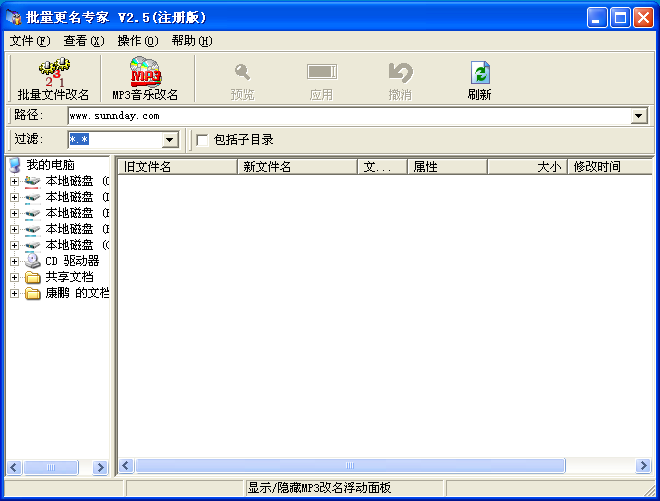Expand the 共享文档 tree node

(x=14, y=277)
